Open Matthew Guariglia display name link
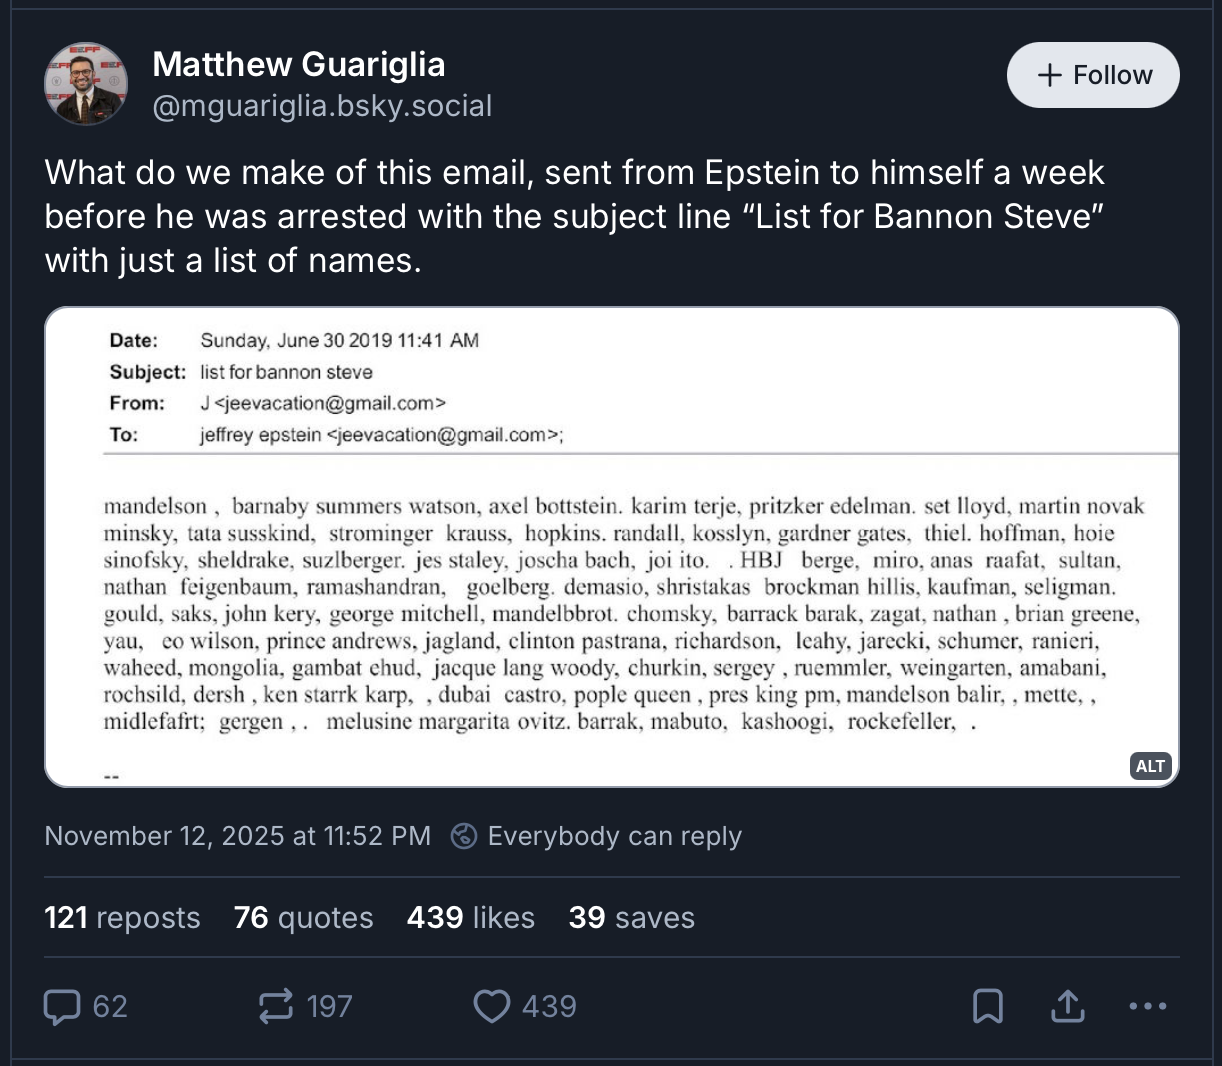The width and height of the screenshot is (1222, 1066). (x=299, y=64)
